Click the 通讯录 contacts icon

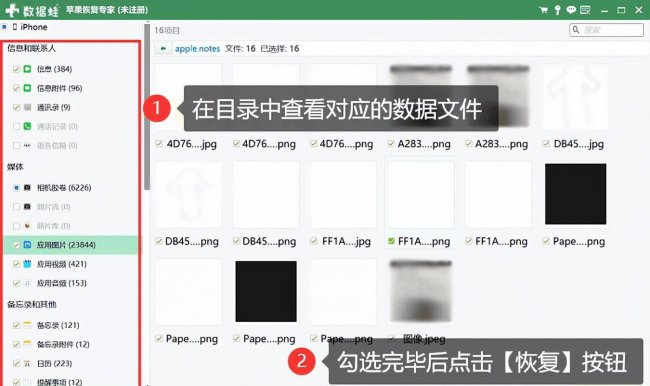coord(27,107)
